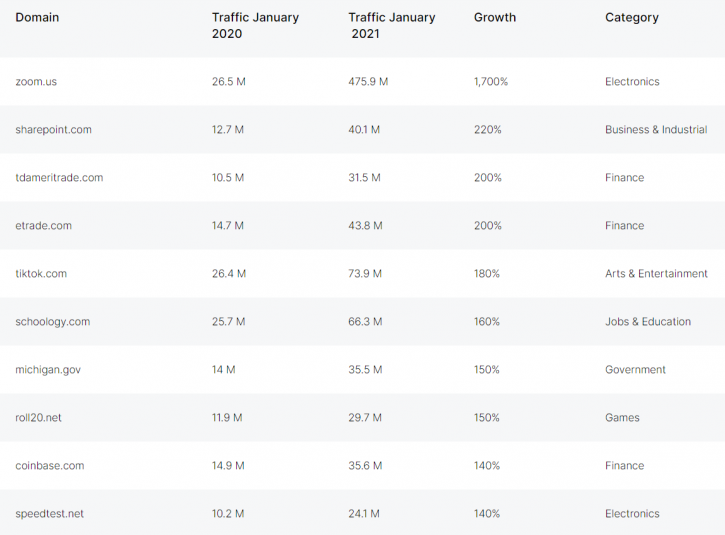
Task: Click the 160% growth value
Action: click(x=486, y=322)
